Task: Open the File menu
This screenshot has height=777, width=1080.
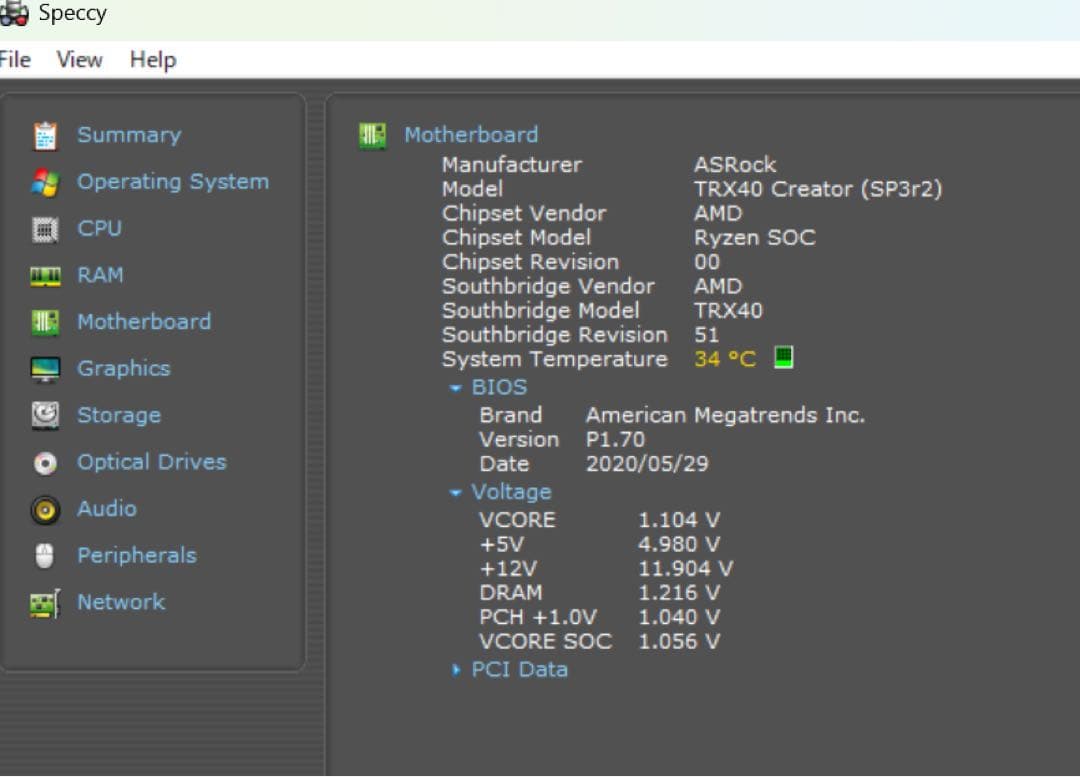Action: (15, 60)
